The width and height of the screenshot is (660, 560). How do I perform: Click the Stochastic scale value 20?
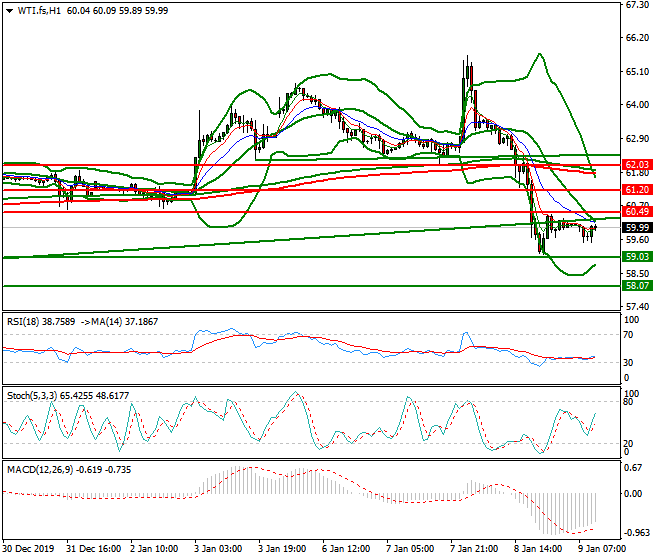pos(628,444)
